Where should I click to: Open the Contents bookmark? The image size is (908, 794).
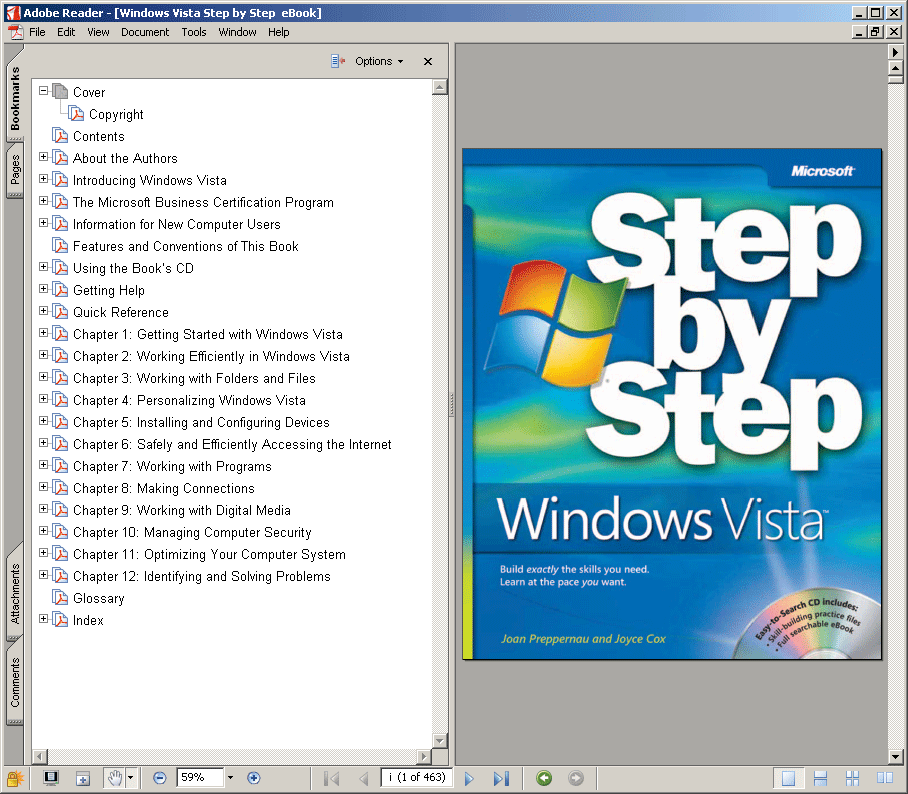98,136
